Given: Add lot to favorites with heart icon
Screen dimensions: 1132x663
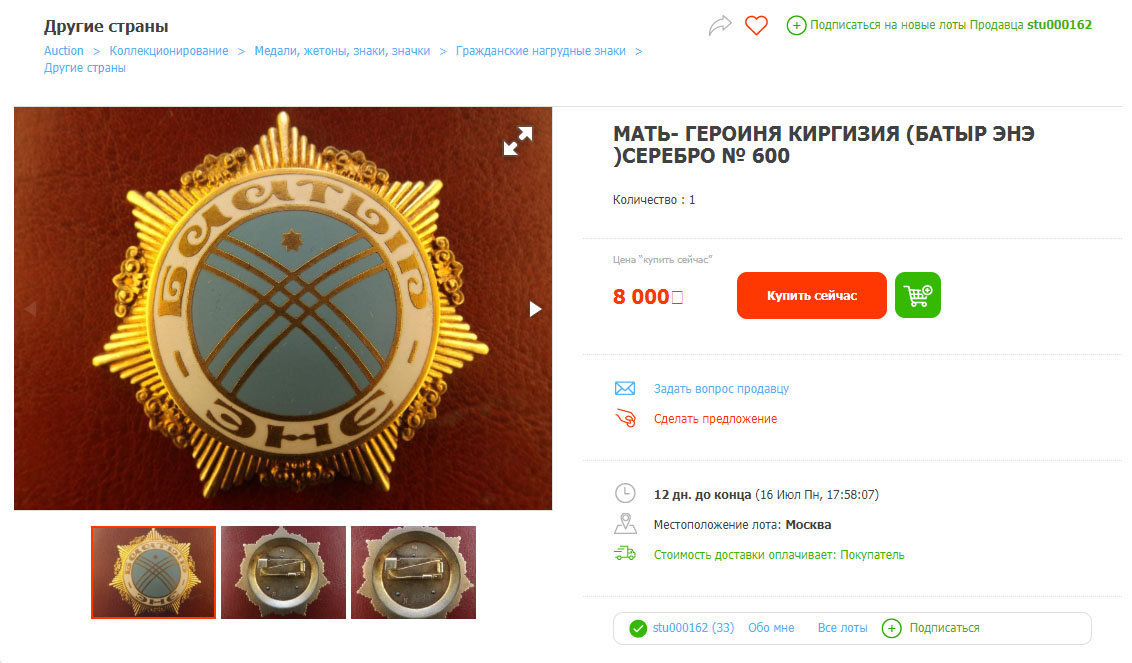Looking at the screenshot, I should click(x=756, y=25).
